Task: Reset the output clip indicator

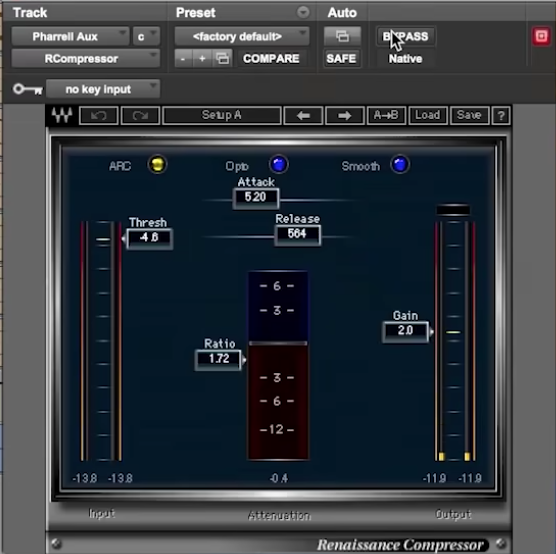Action: click(x=453, y=210)
